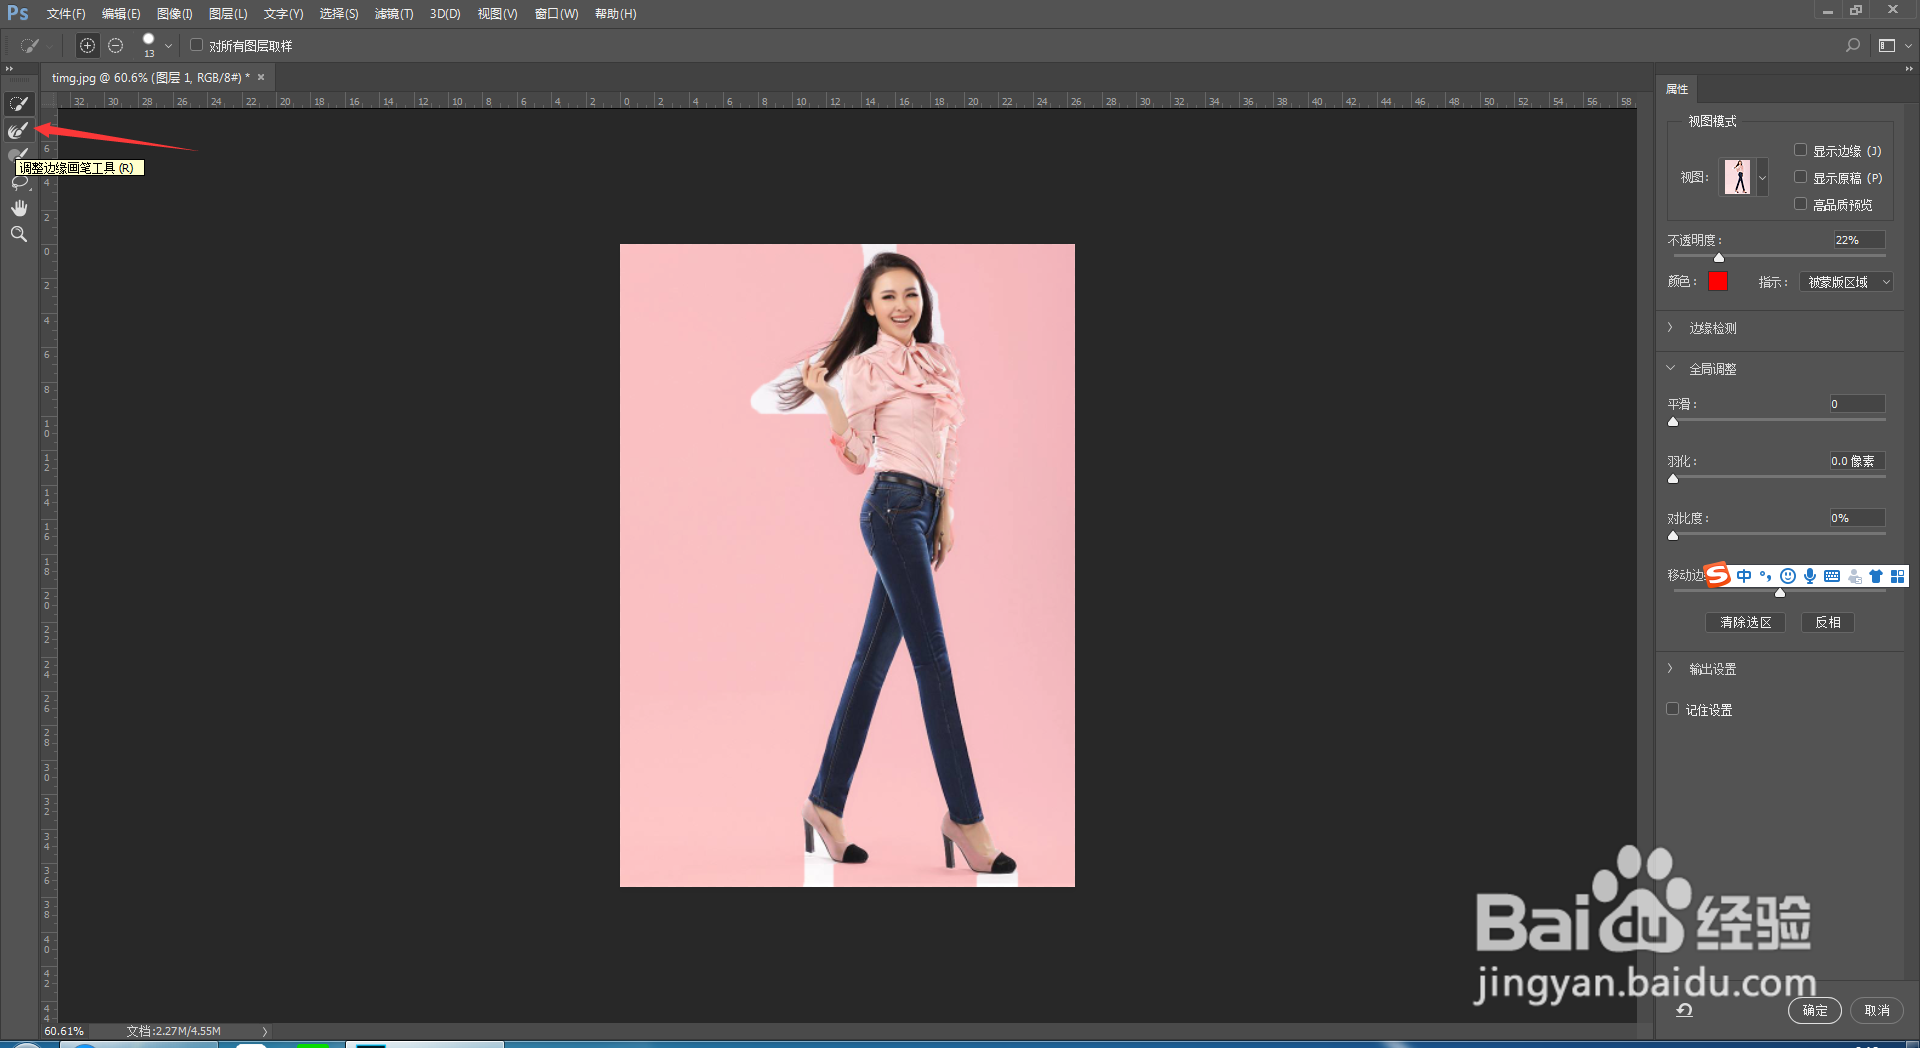Click the 60.61% zoom level field
Image resolution: width=1920 pixels, height=1048 pixels.
click(64, 1031)
